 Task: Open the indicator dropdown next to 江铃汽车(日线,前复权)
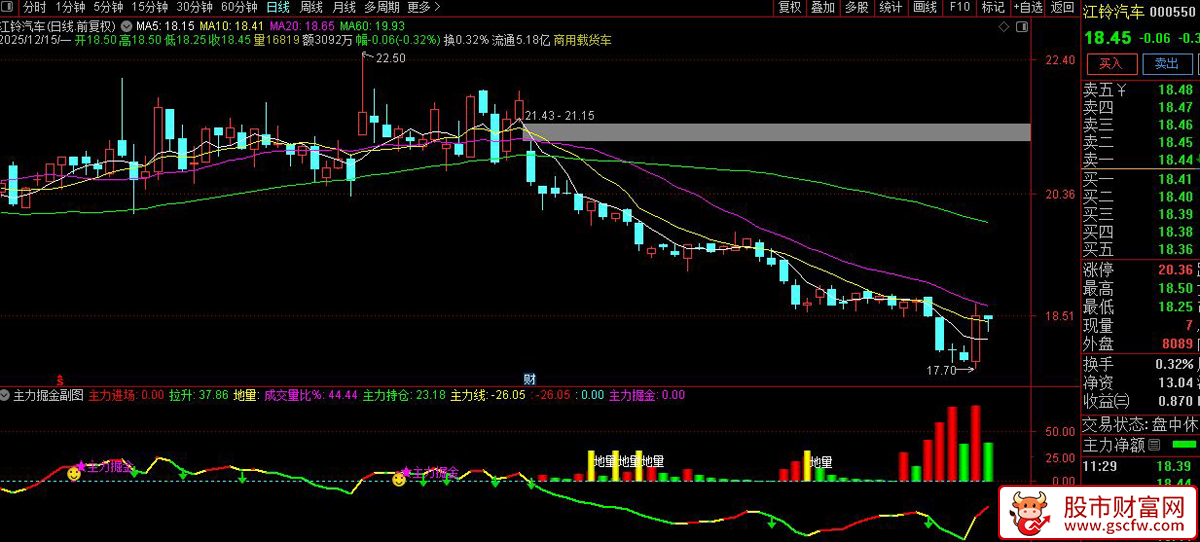point(126,25)
